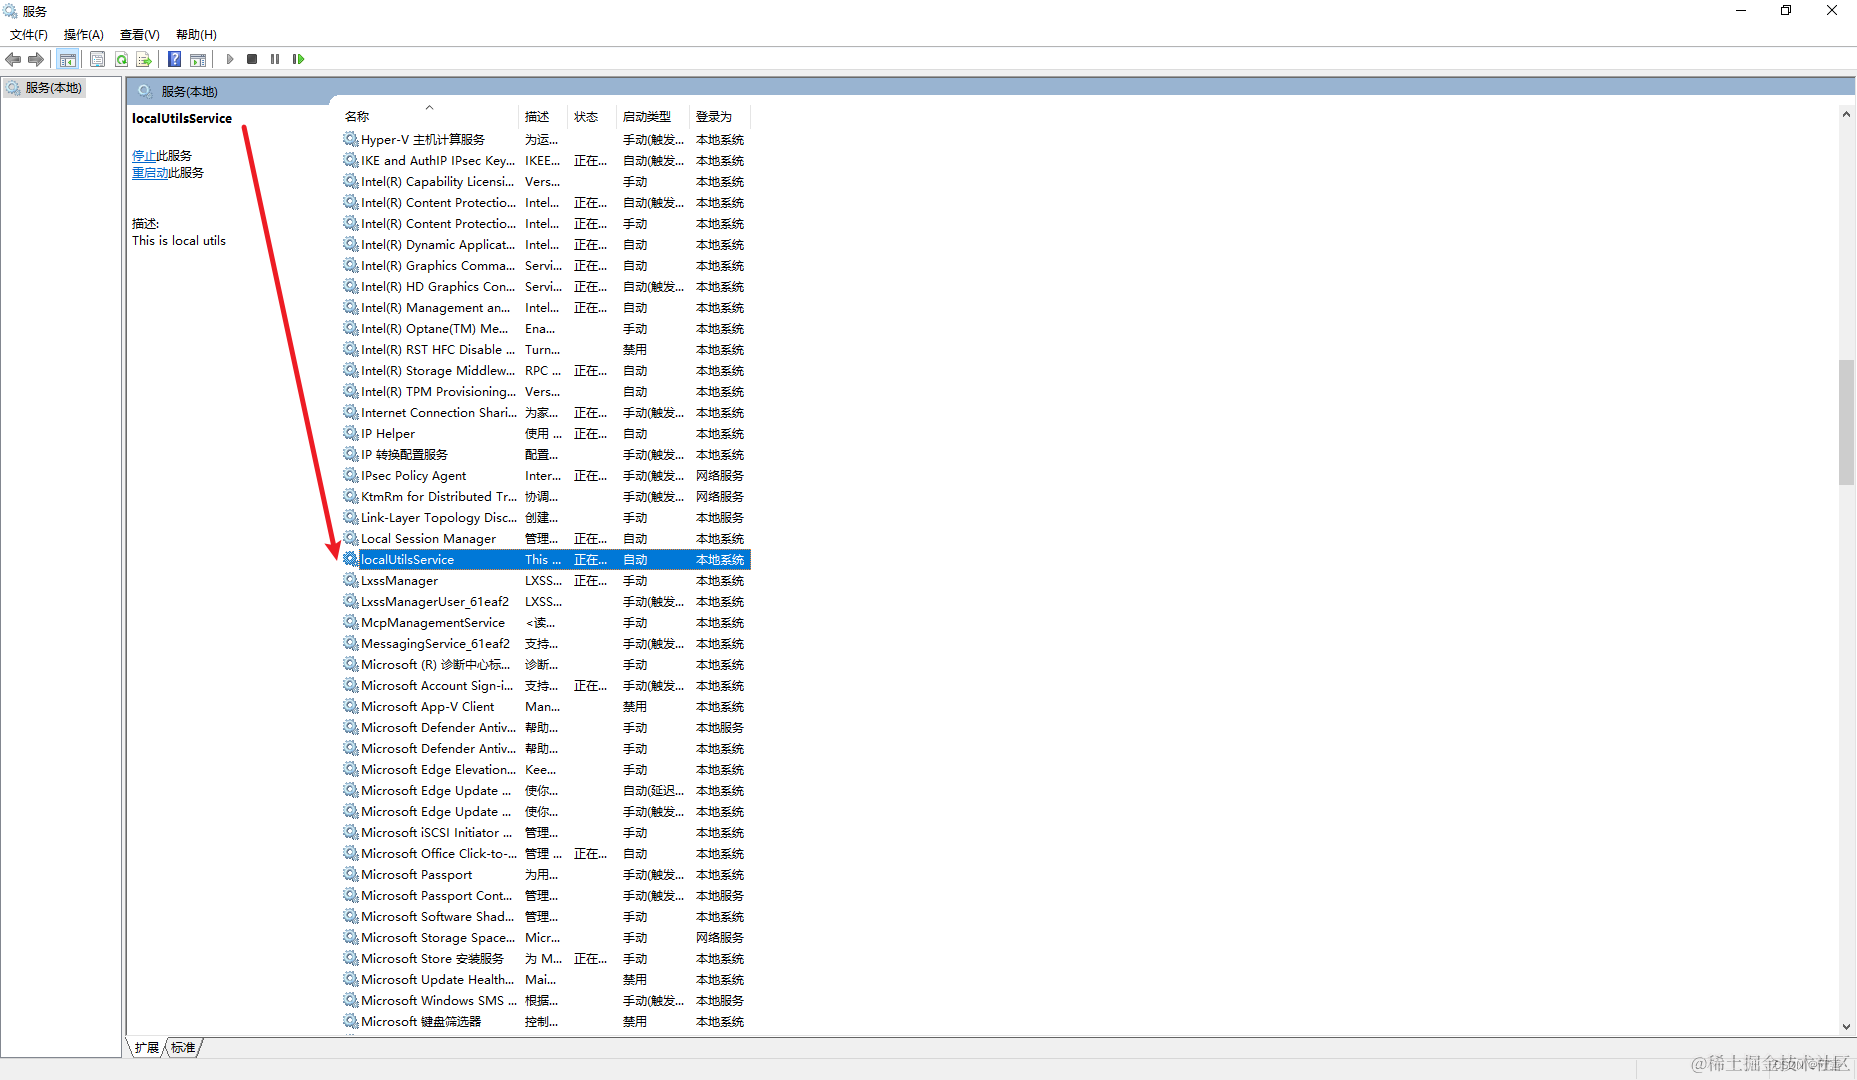This screenshot has width=1857, height=1080.
Task: Select the Intel(R) Capability Licensi... service
Action: 546,182
